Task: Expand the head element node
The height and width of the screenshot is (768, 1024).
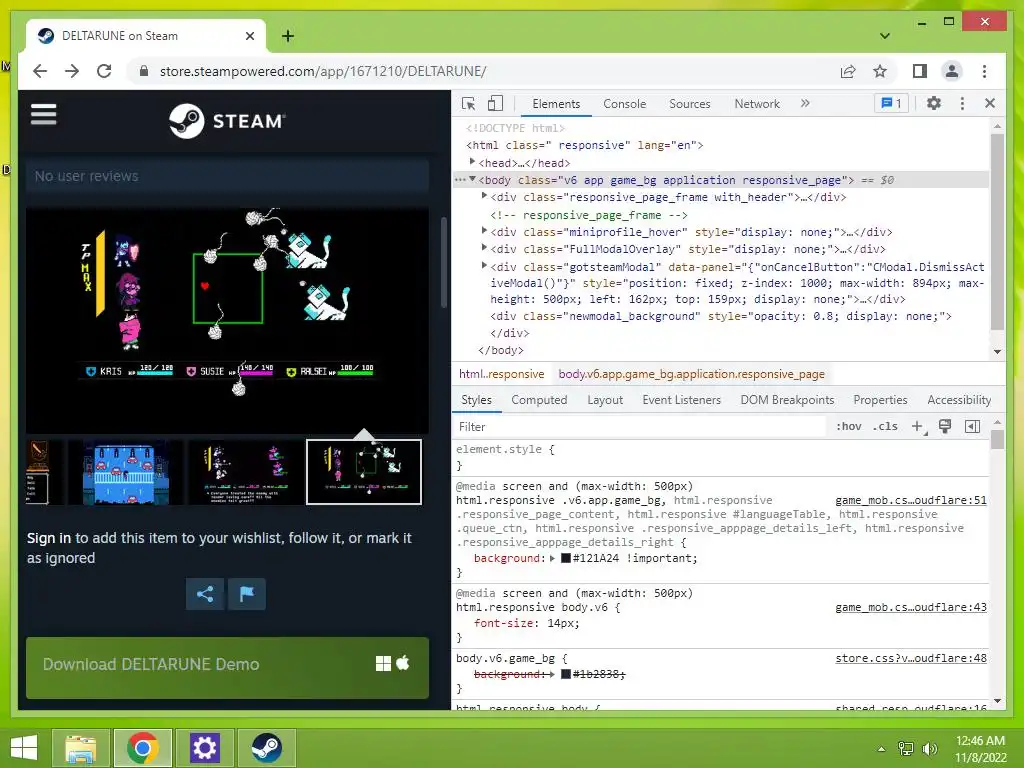Action: click(x=472, y=161)
